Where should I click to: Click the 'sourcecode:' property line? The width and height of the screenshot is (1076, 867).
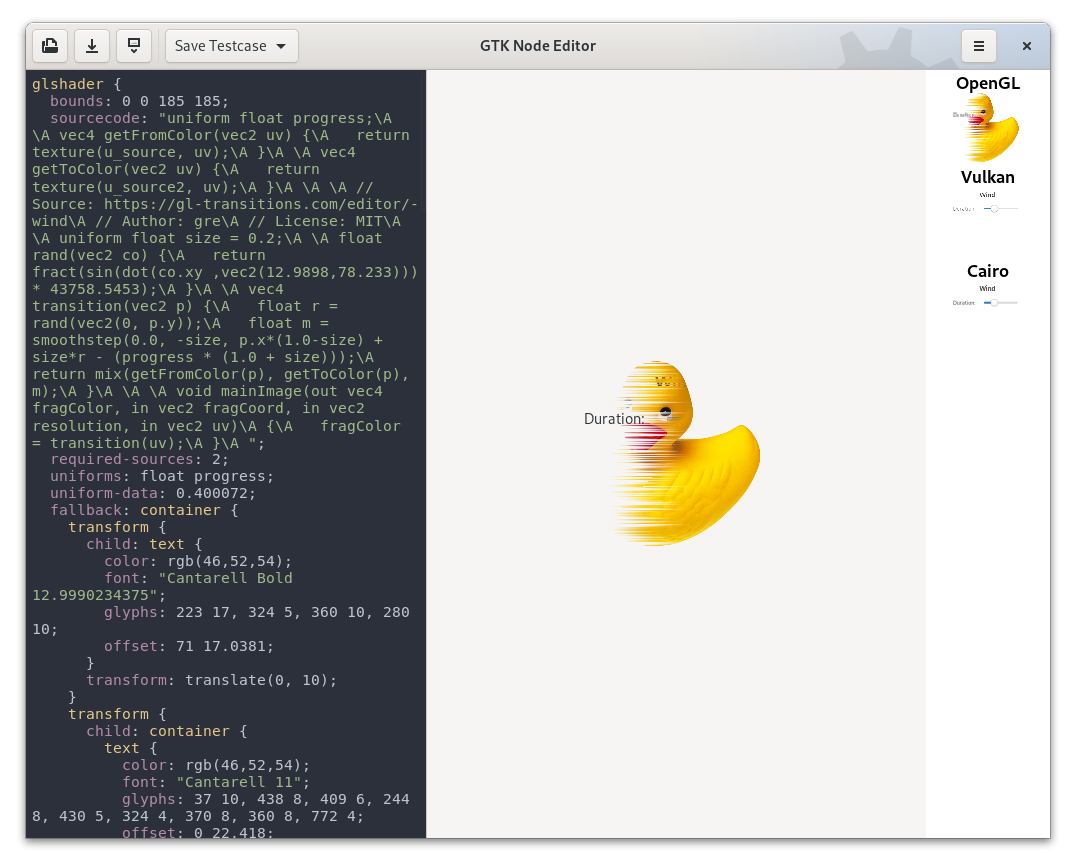(x=220, y=118)
